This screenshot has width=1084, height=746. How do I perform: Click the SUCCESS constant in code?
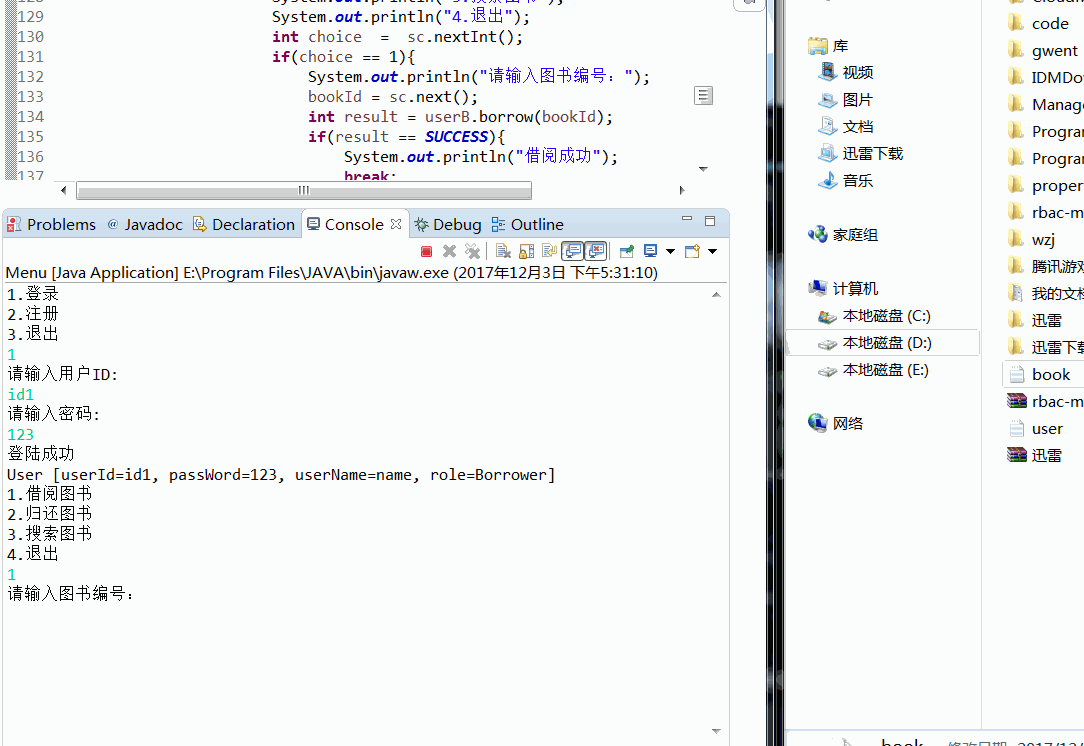click(x=456, y=137)
